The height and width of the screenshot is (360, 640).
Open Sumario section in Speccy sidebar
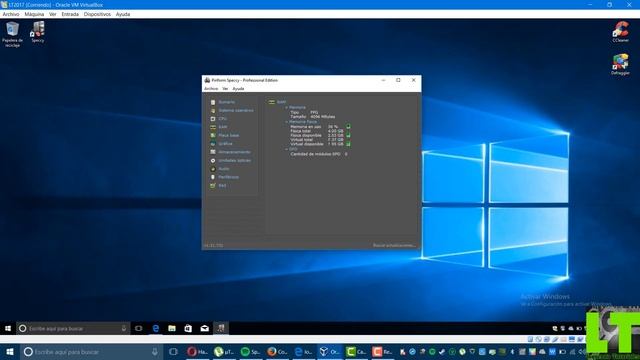click(227, 102)
